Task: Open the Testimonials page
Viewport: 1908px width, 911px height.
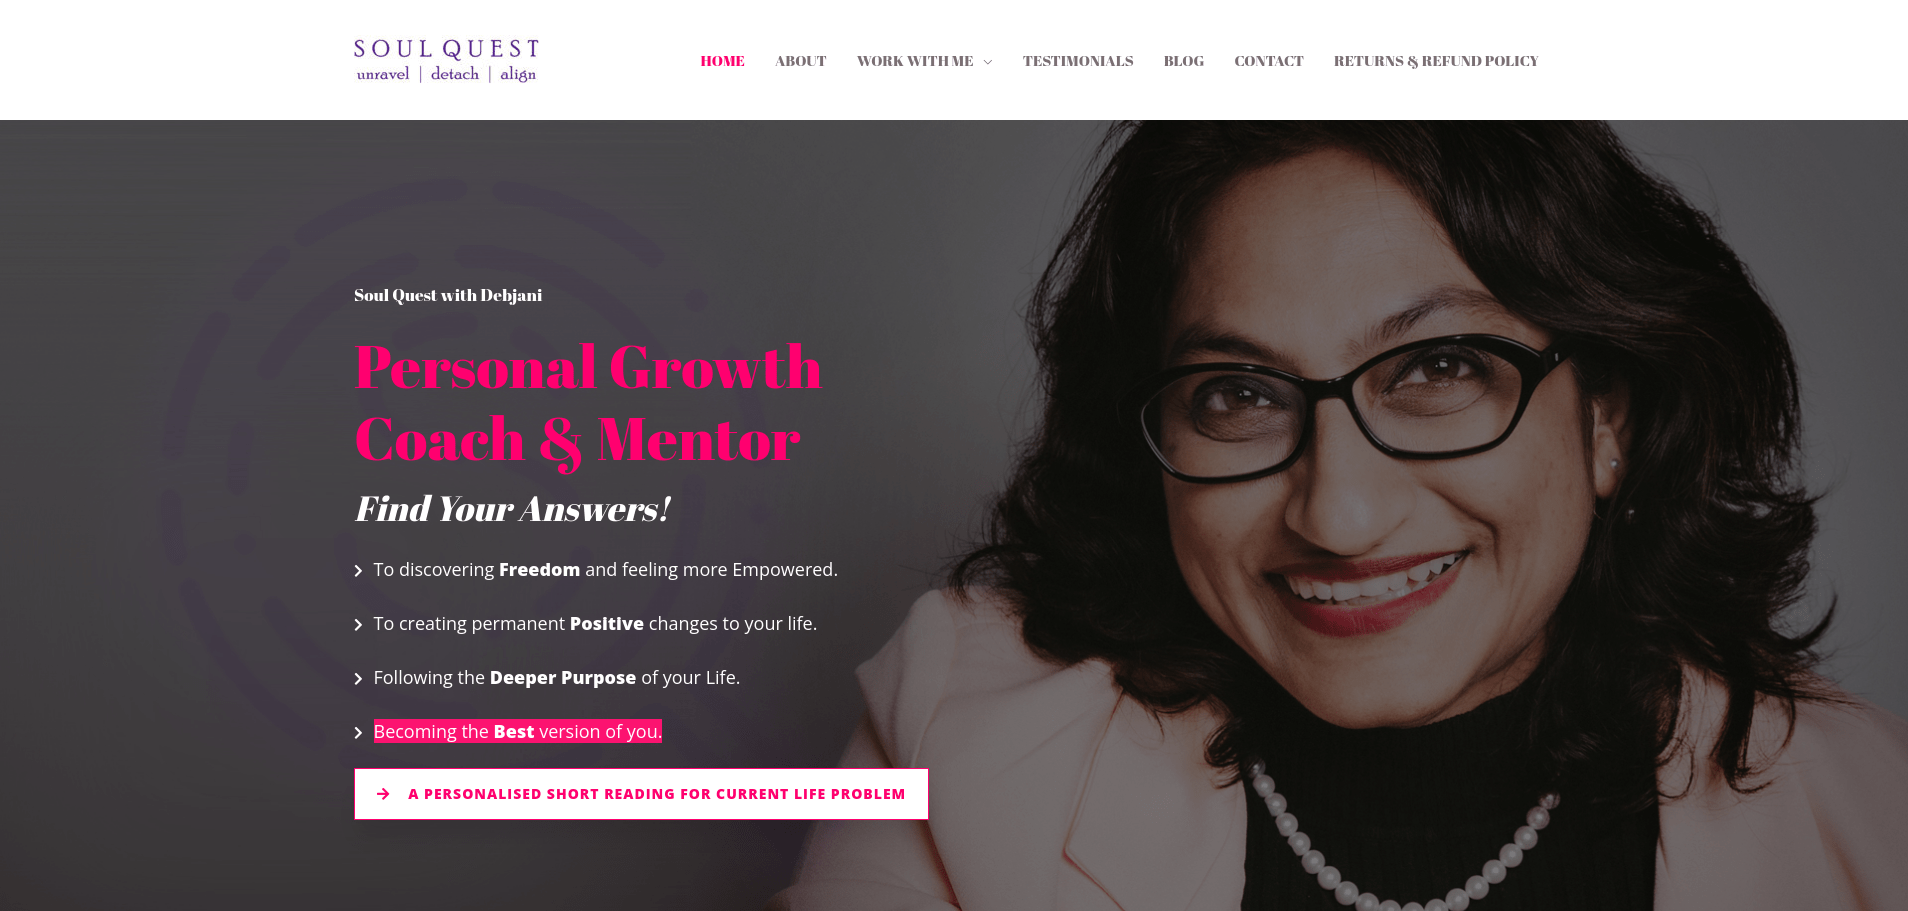Action: coord(1078,61)
